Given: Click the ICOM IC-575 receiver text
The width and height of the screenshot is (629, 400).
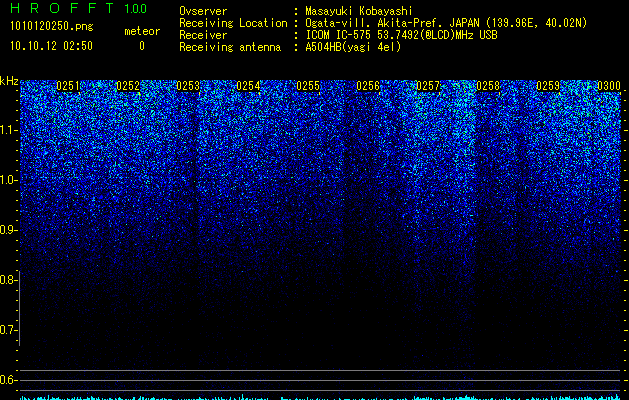Looking at the screenshot, I should click(401, 35).
